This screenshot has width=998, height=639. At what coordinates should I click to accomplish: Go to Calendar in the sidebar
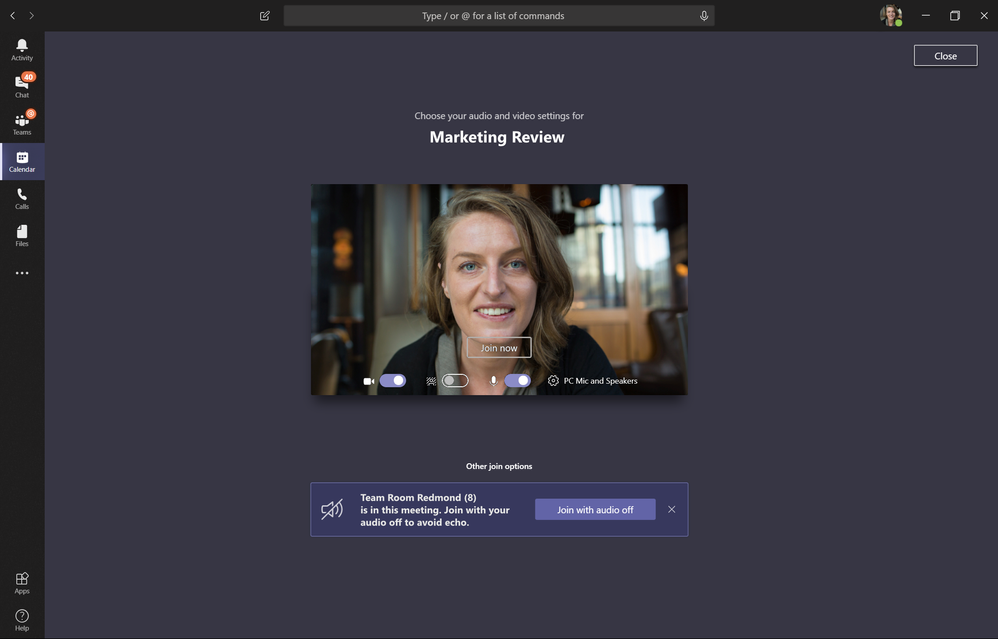22,162
